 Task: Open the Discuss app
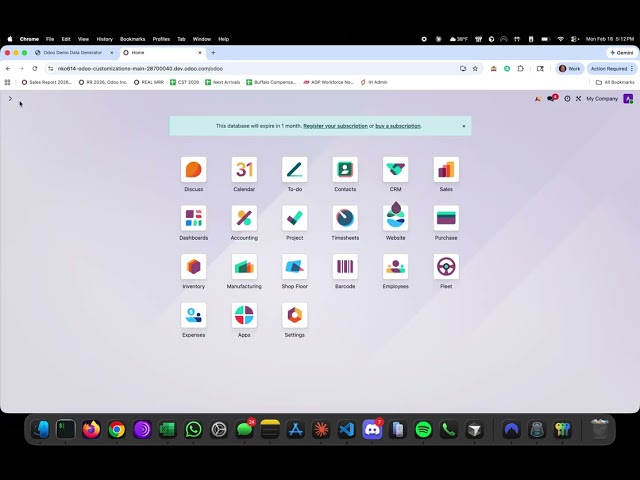193,169
